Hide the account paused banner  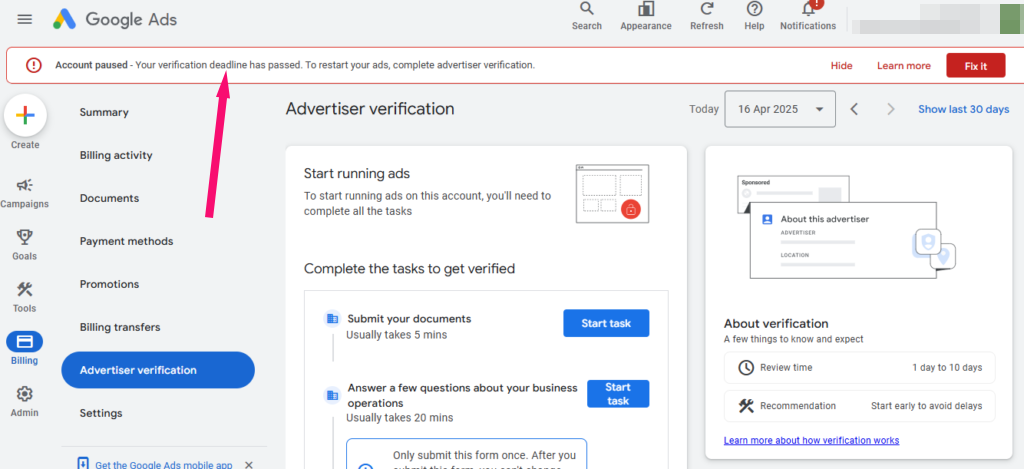(x=841, y=65)
